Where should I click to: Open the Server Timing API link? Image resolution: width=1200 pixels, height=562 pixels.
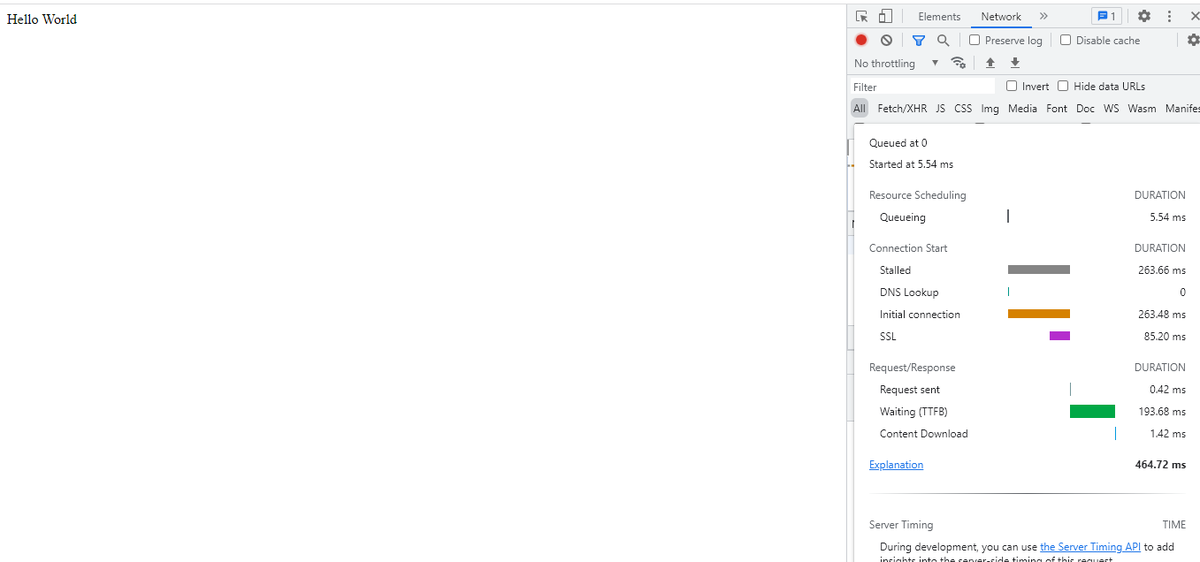point(1090,547)
